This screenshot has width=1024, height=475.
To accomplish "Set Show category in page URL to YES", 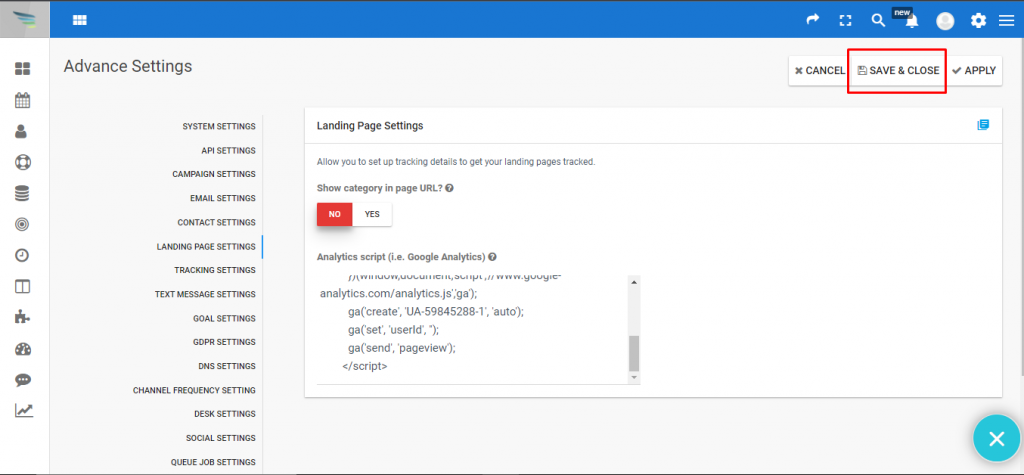I will click(372, 214).
